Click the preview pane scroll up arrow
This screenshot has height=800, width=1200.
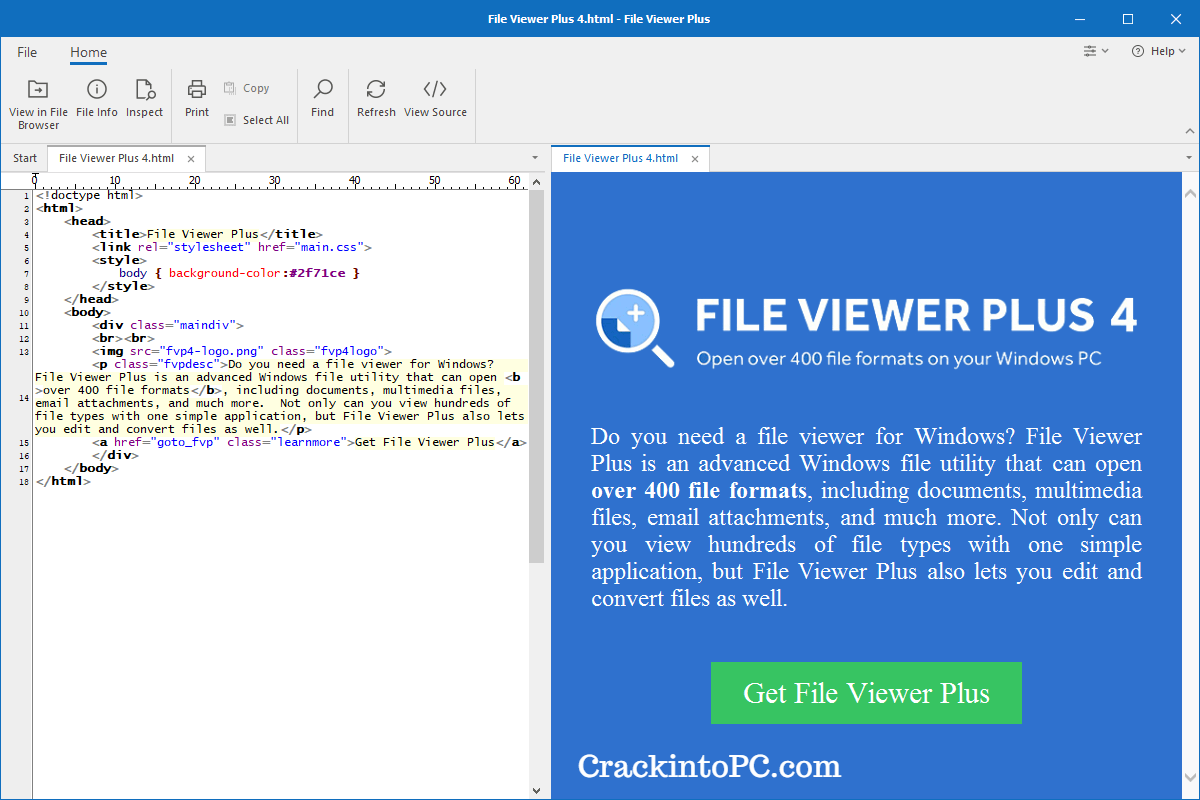1190,193
